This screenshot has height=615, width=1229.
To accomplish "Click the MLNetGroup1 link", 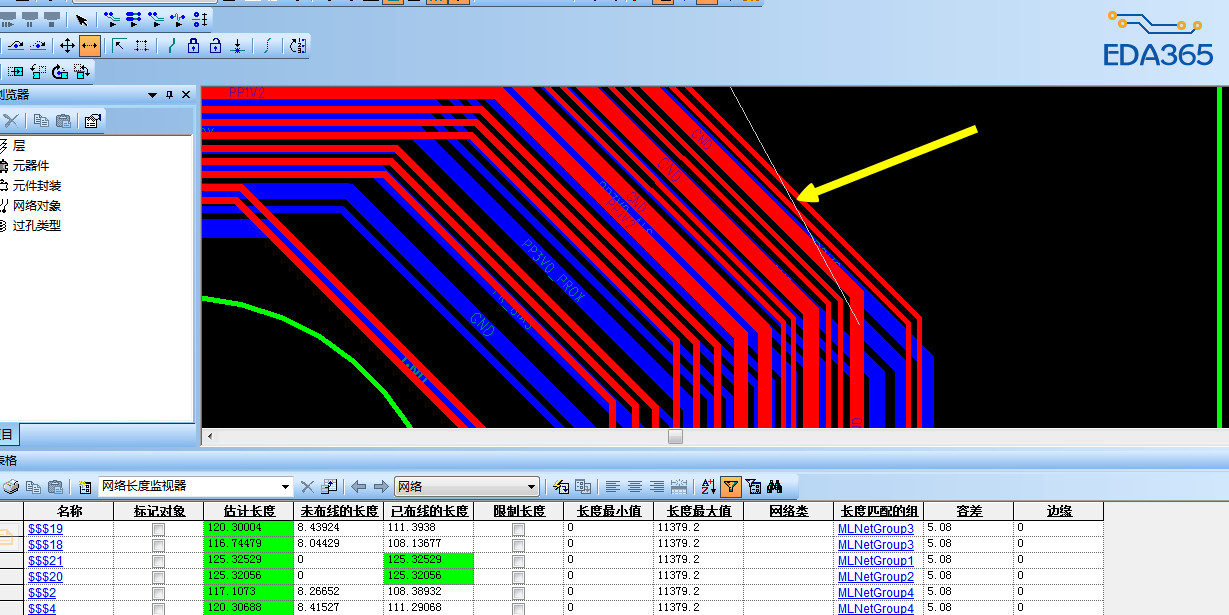I will click(875, 560).
